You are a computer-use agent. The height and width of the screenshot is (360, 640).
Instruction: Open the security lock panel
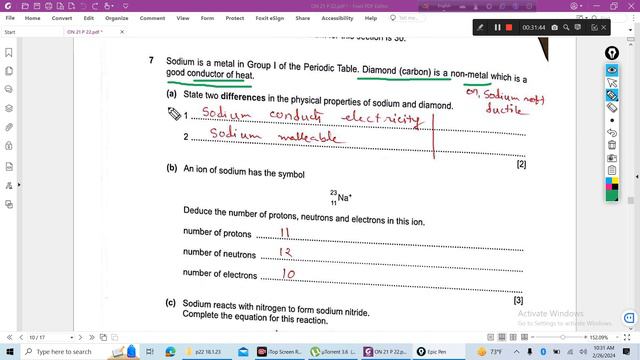click(x=9, y=146)
